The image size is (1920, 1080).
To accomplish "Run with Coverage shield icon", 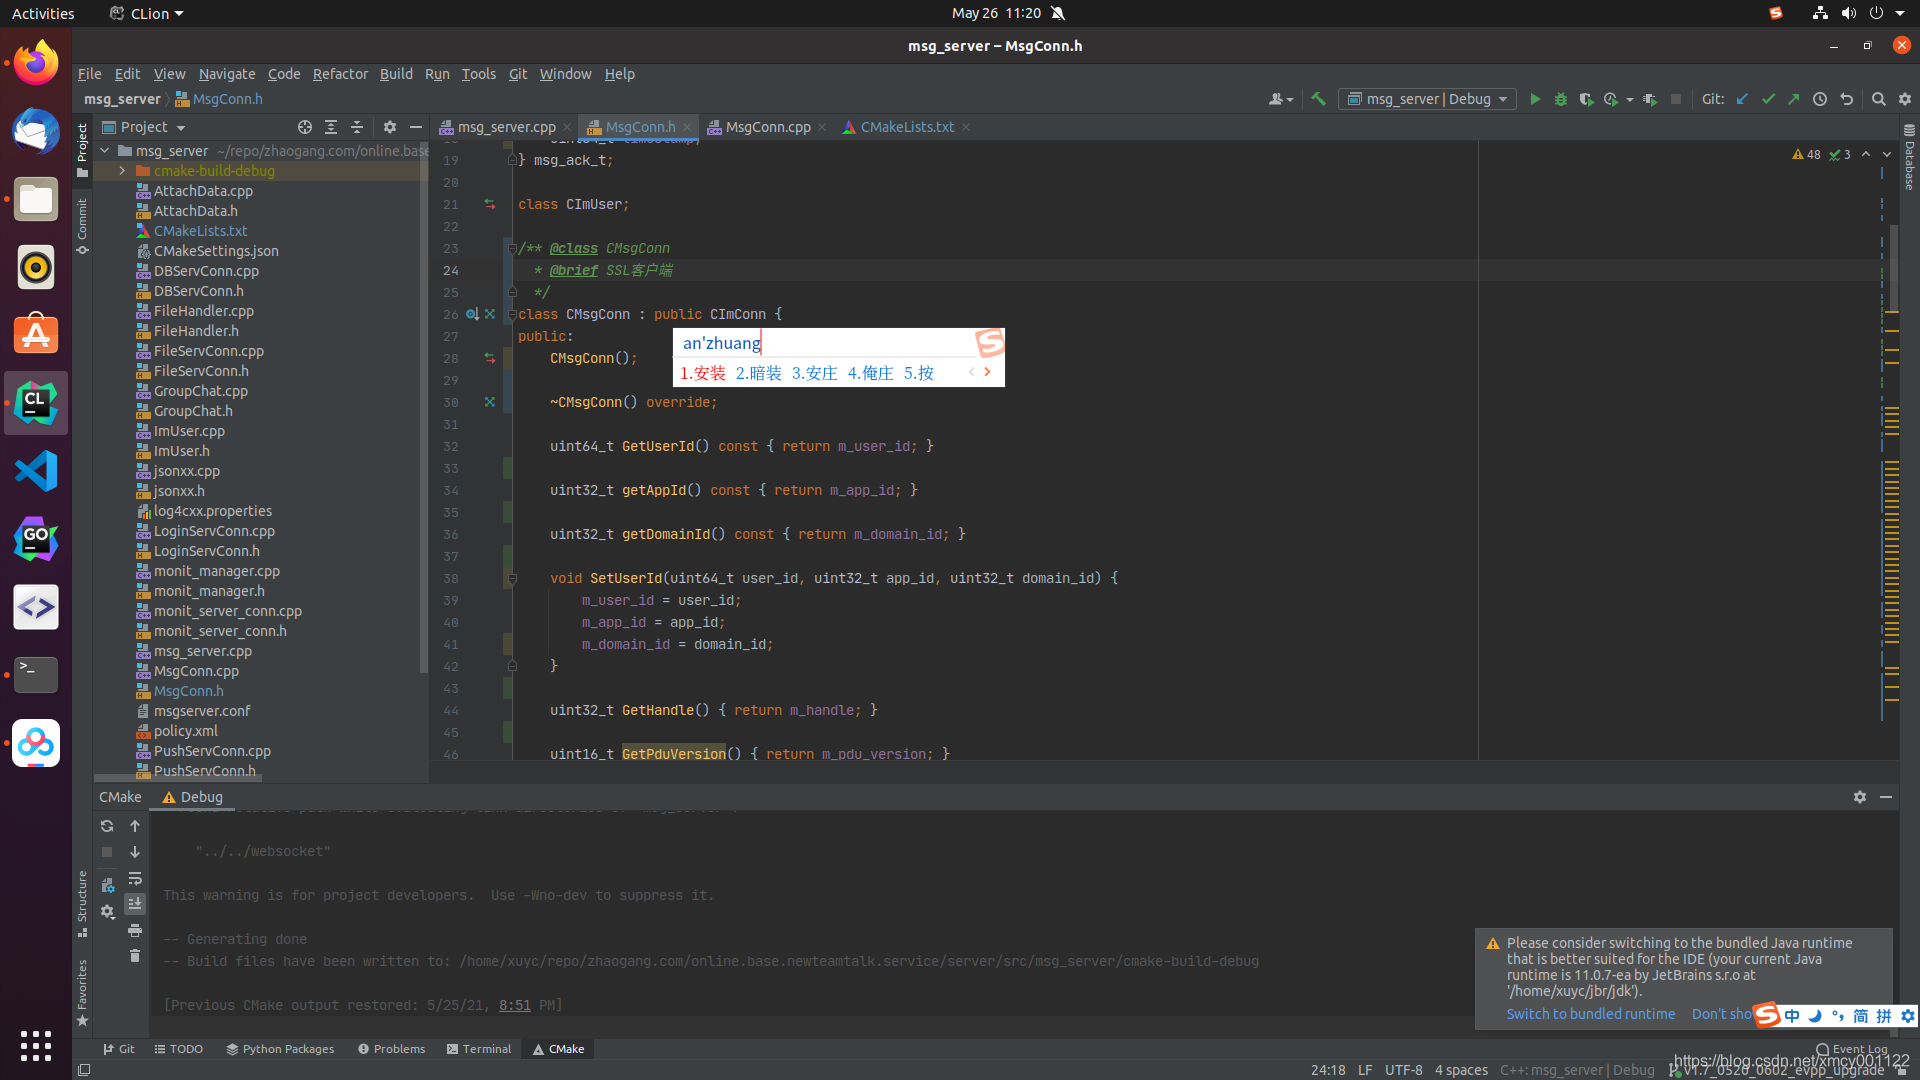I will coord(1586,99).
